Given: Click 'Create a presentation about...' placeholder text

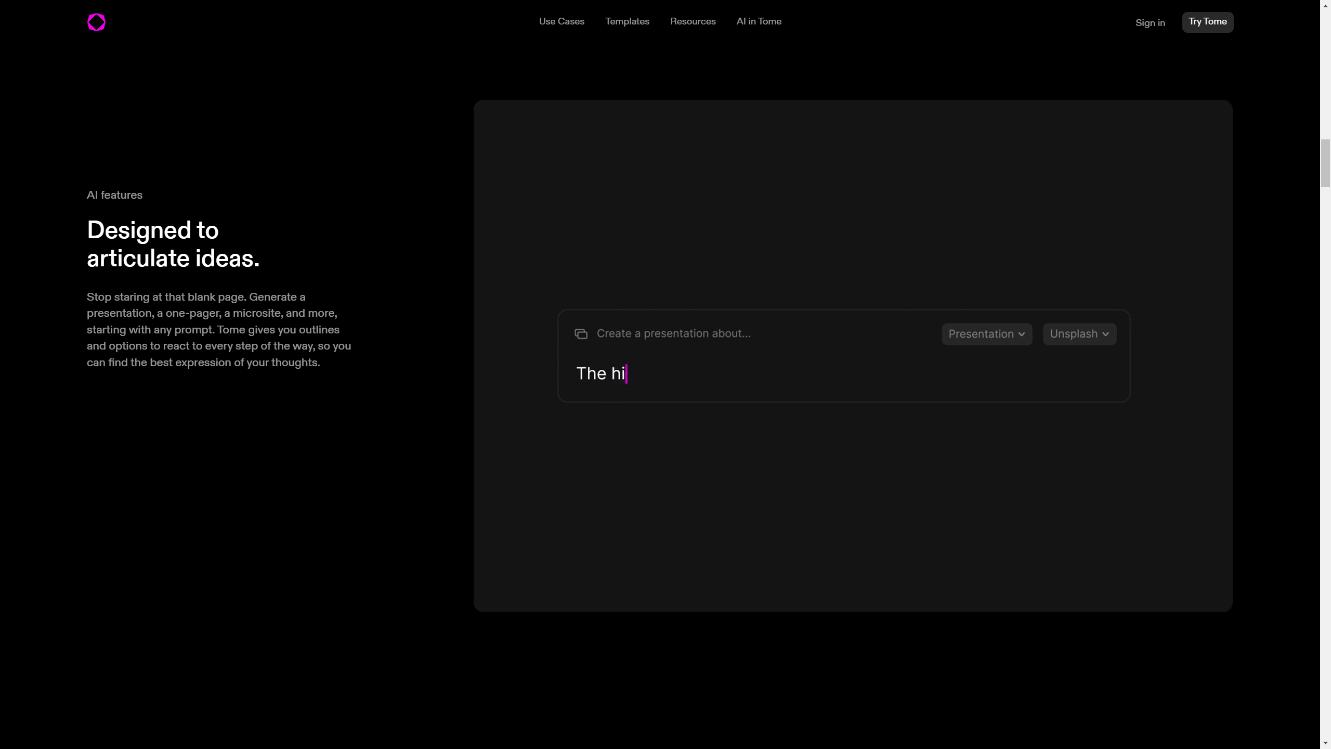Looking at the screenshot, I should coord(673,334).
